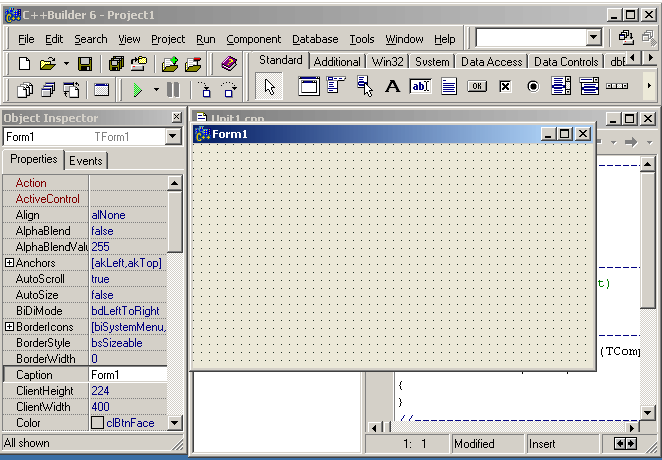This screenshot has width=662, height=460.
Task: Select the PopupMenu component icon
Action: click(x=364, y=86)
